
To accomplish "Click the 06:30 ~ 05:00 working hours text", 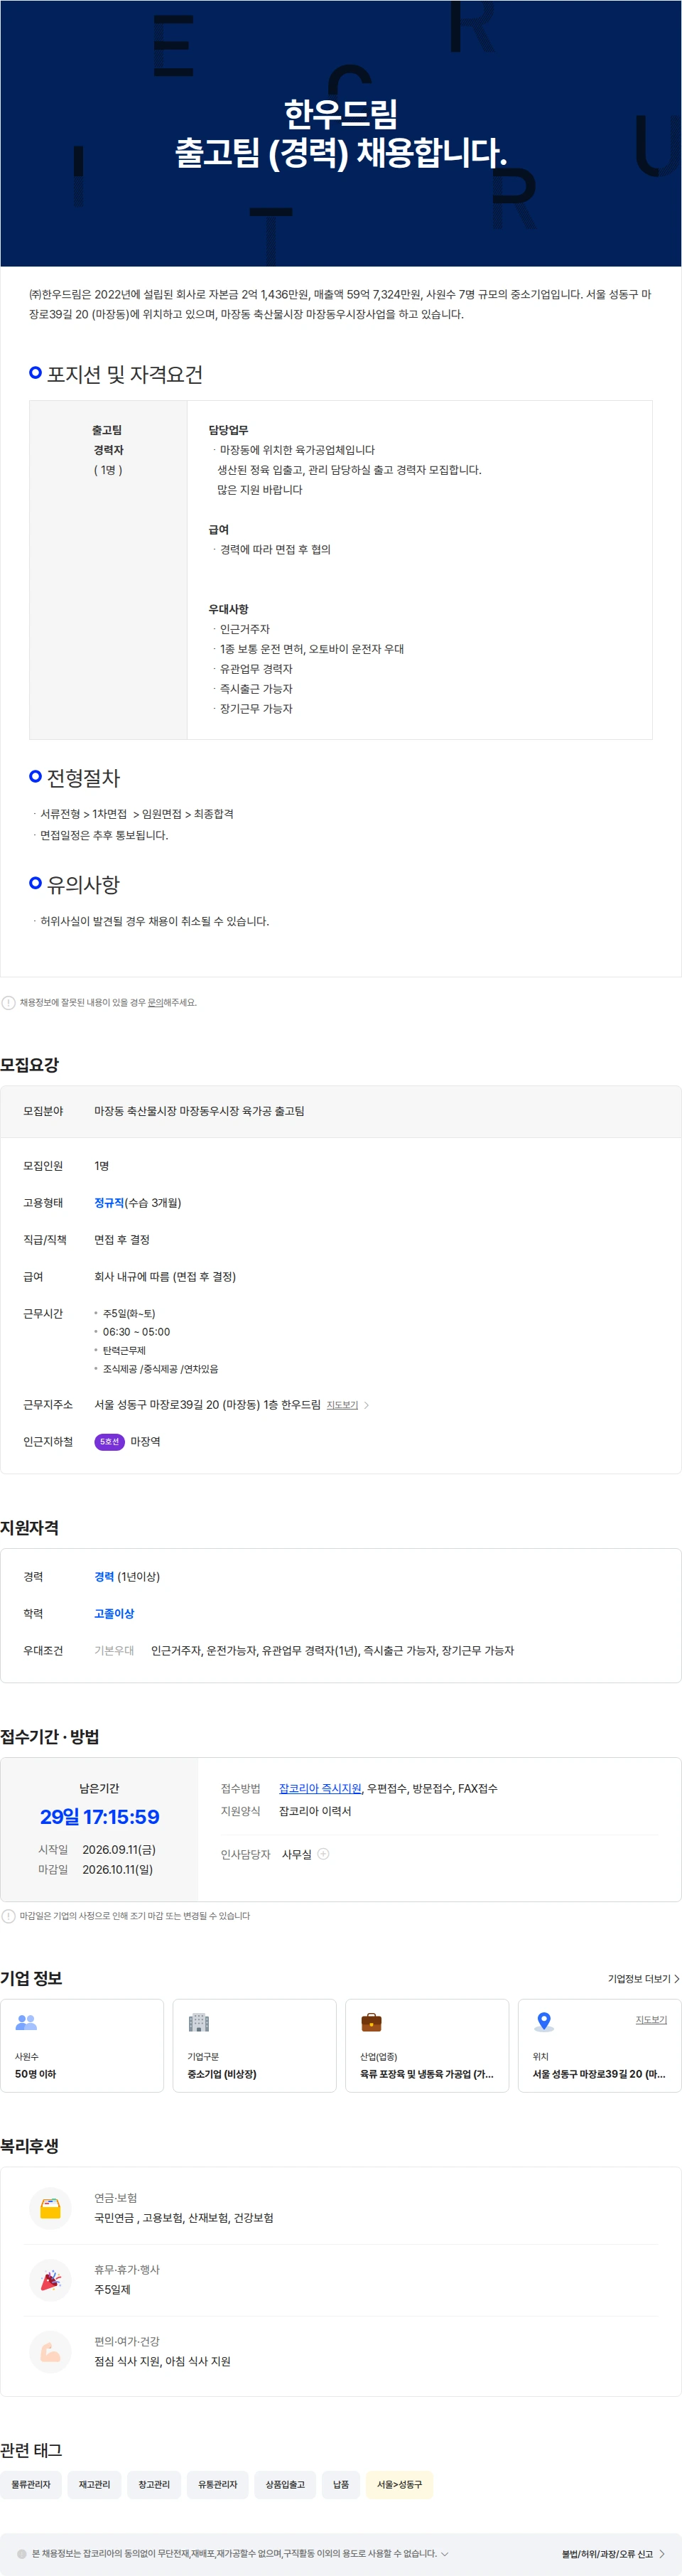I will click(136, 1332).
